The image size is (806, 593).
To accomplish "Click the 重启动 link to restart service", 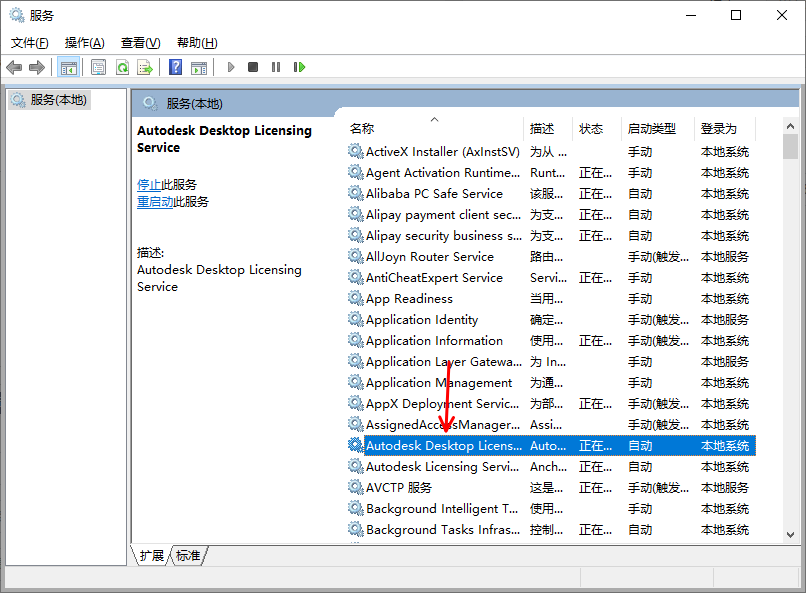I will point(155,201).
